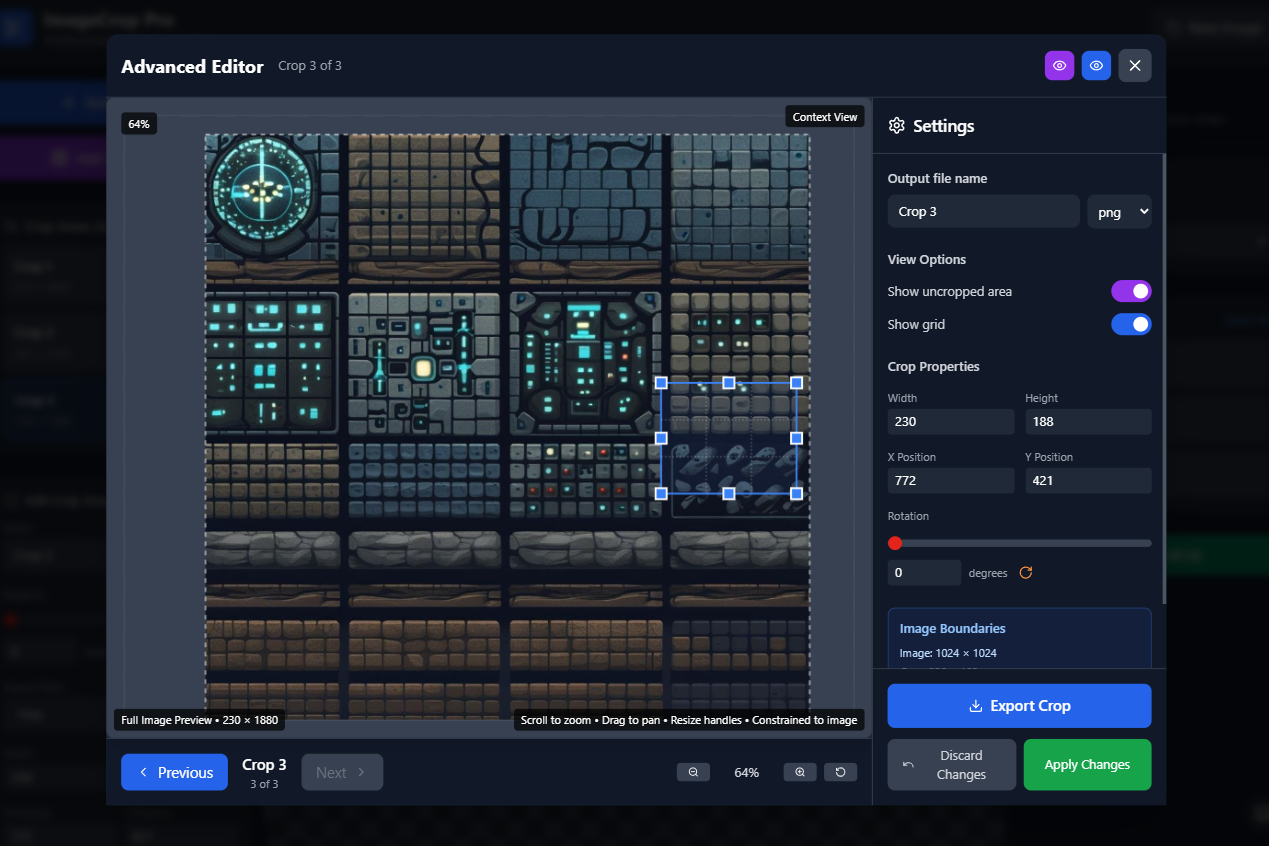This screenshot has height=846, width=1269.
Task: Click the Height field showing 188
Action: [1088, 422]
